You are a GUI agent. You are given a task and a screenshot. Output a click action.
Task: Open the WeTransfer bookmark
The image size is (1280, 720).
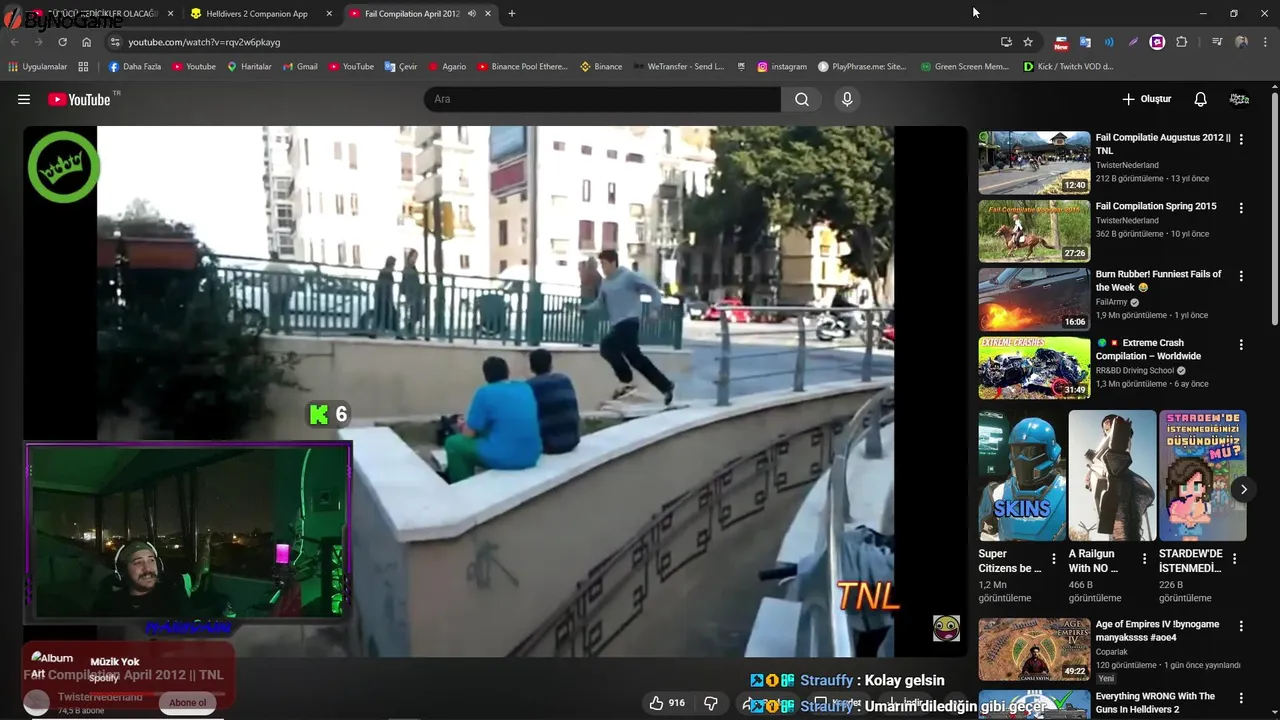[678, 67]
